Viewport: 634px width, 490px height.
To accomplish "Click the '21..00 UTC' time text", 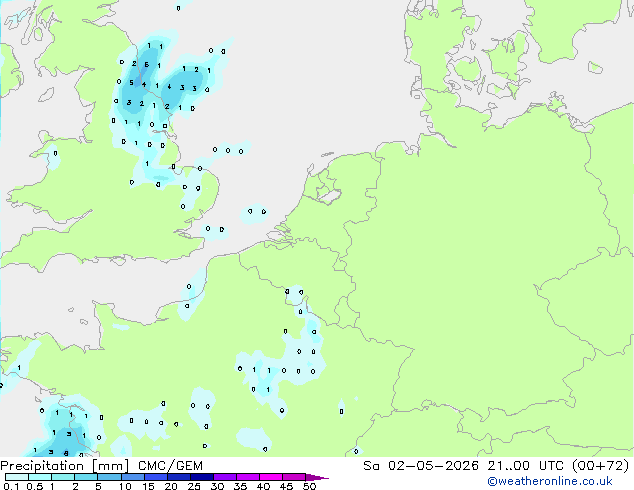I will [525, 466].
